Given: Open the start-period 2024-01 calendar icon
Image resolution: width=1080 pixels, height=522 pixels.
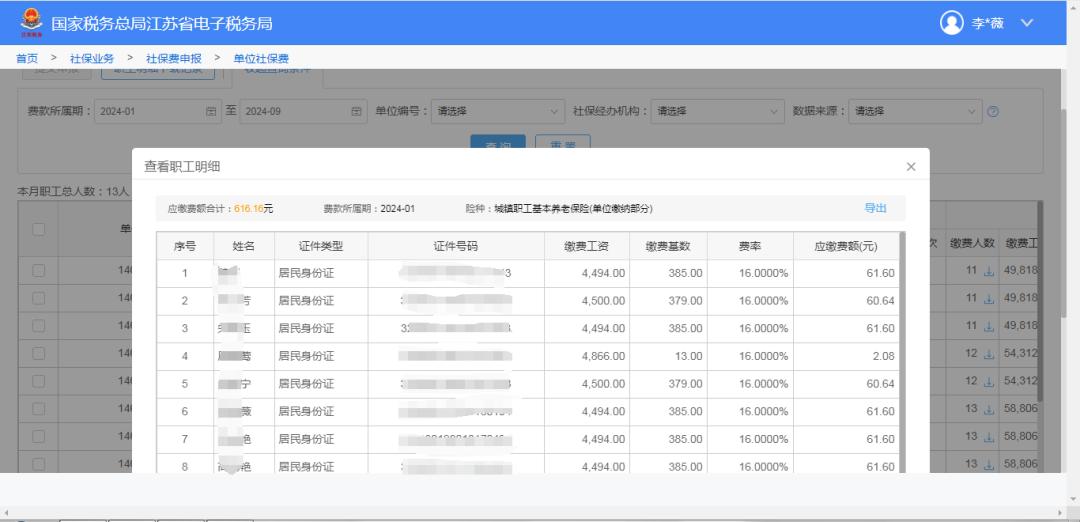Looking at the screenshot, I should tap(211, 111).
